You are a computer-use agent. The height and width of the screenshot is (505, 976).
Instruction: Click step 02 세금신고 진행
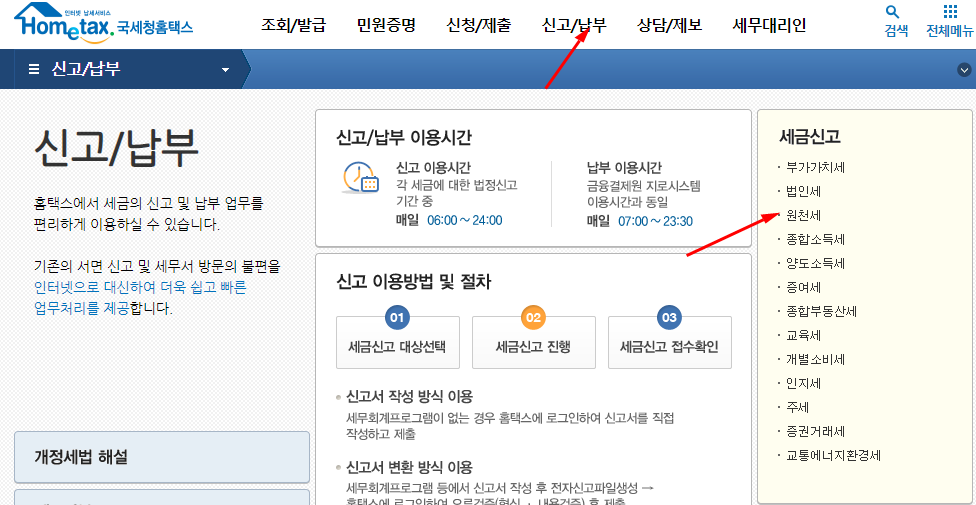pos(533,341)
